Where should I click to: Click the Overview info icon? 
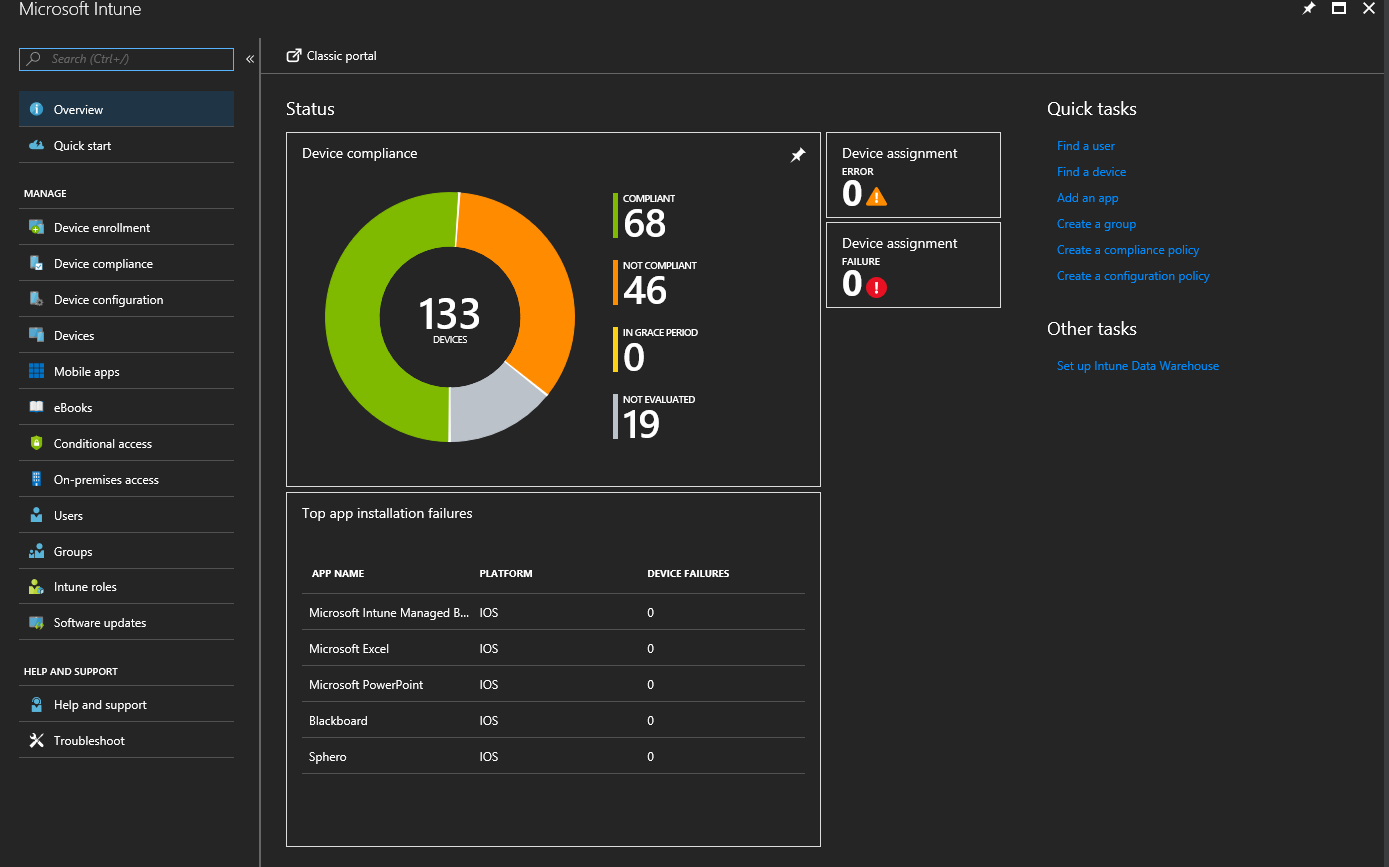click(x=36, y=109)
